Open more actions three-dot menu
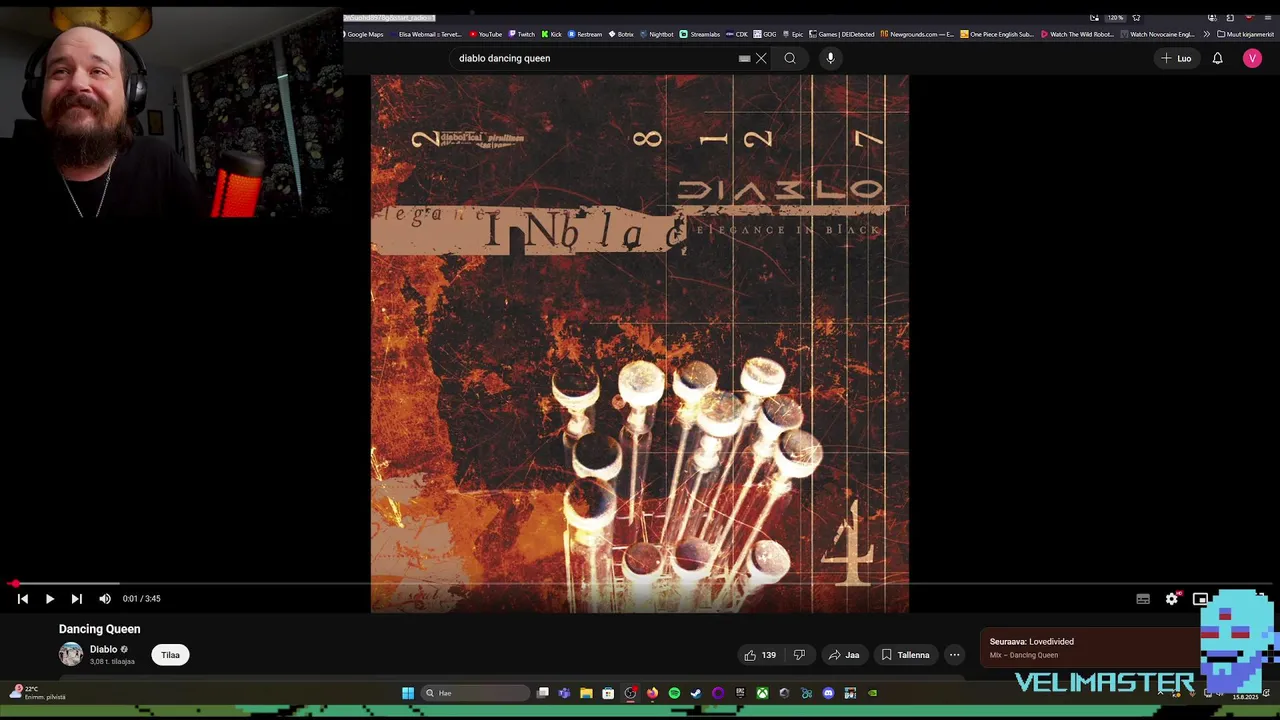Viewport: 1280px width, 720px height. click(x=954, y=655)
